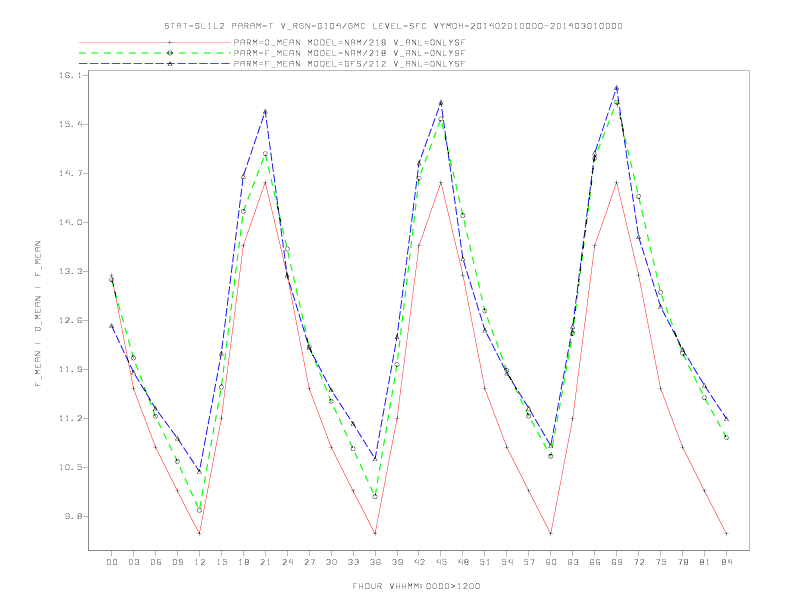Click legend entry PARM=F_MEAN MODEL=GFS/212
Viewport: 792px width, 612px height.
349,64
